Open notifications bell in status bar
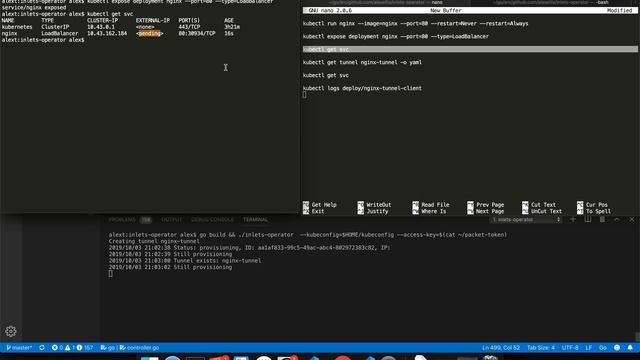640x360 pixels. pyautogui.click(x=630, y=348)
